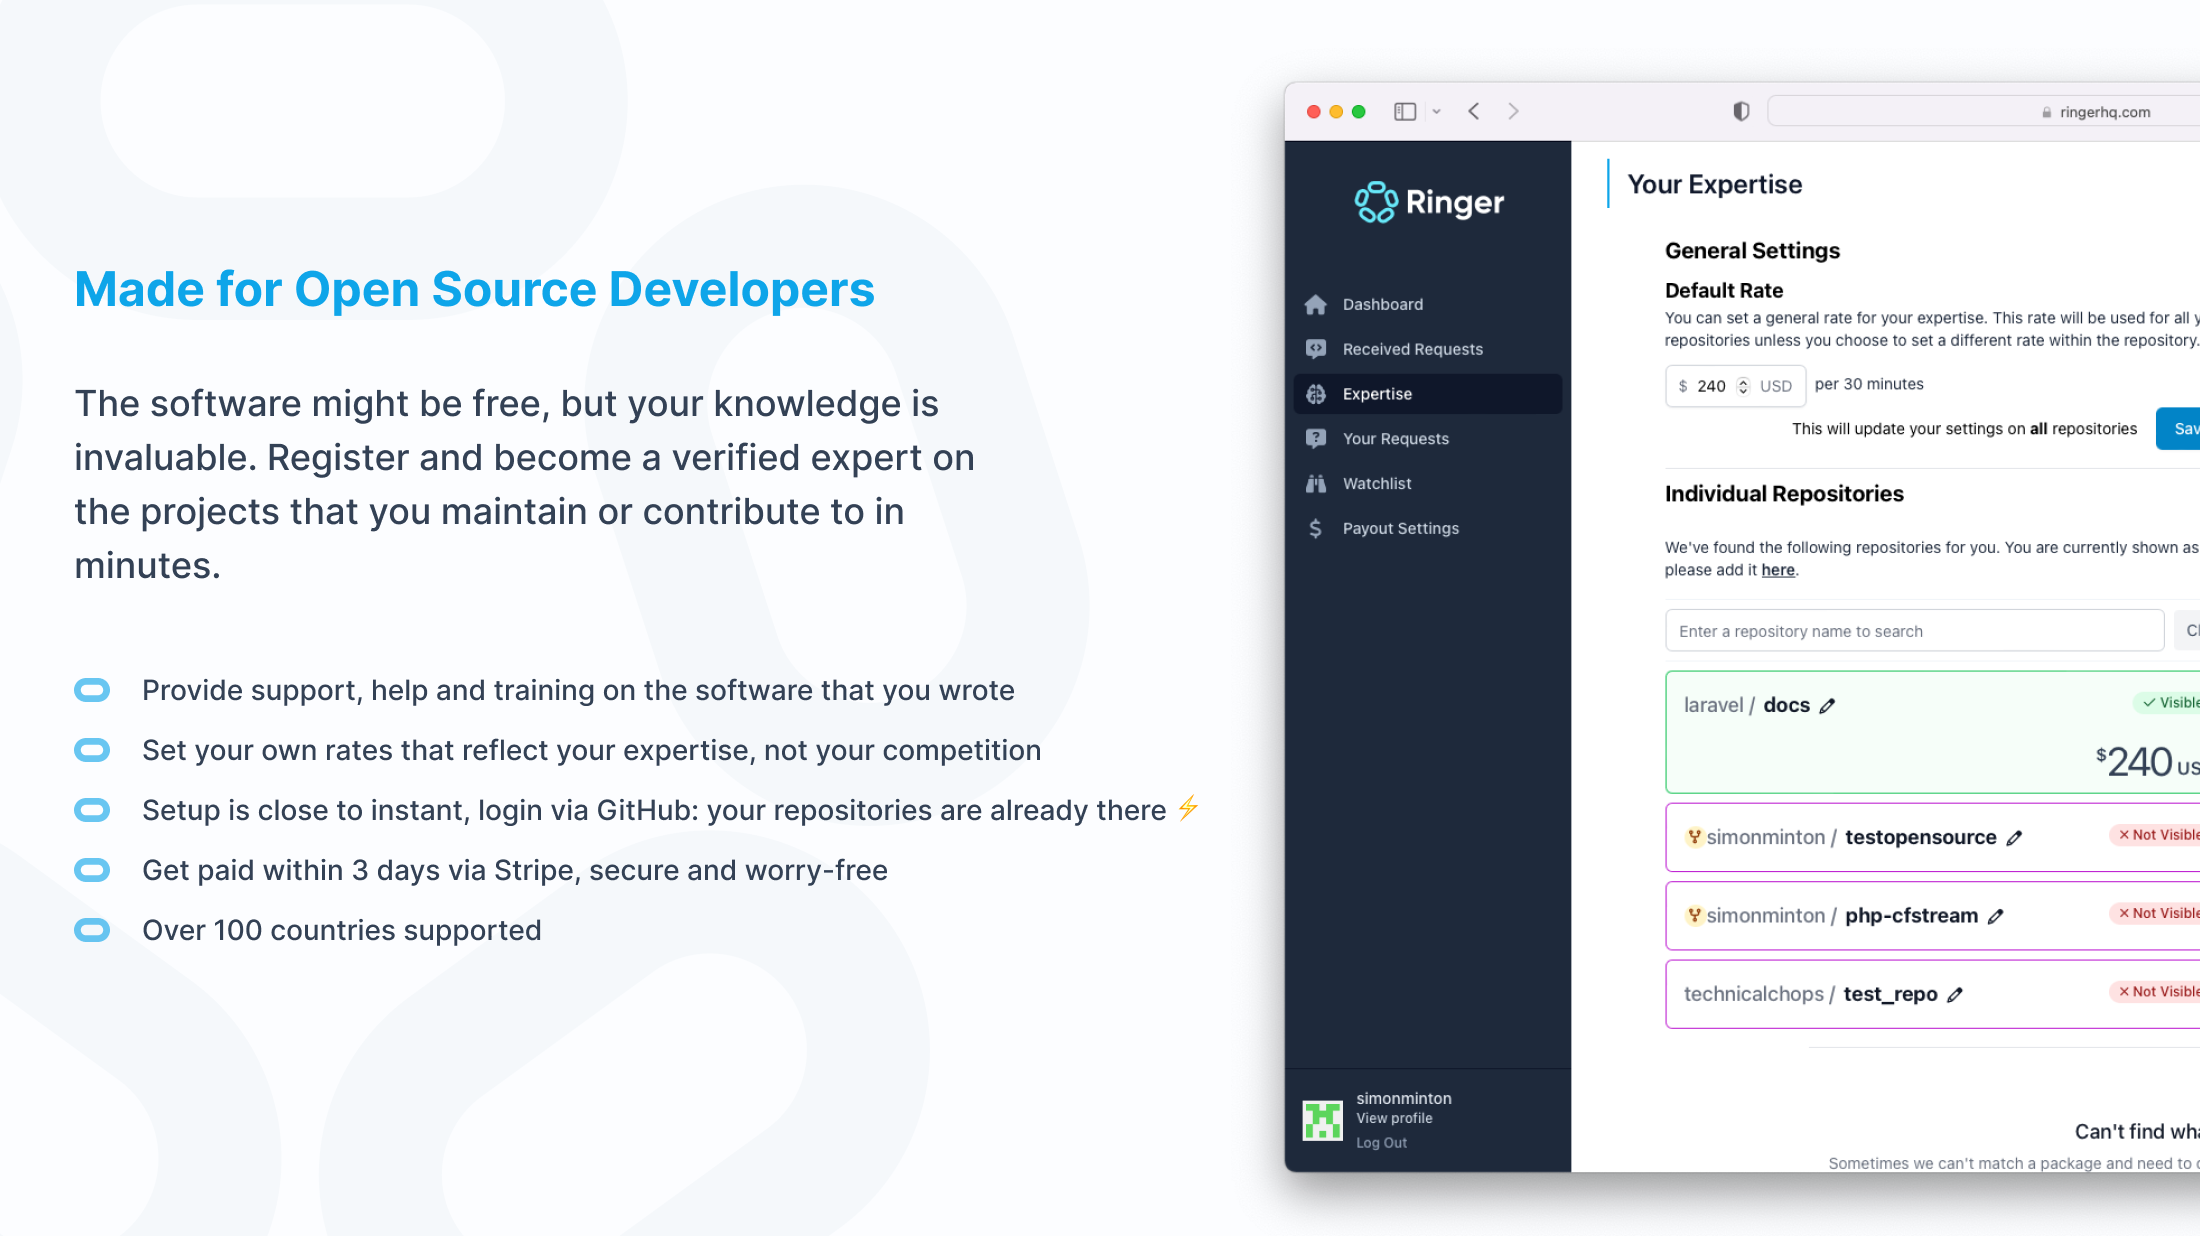Click Not Visible badge on test_repo
The image size is (2200, 1236).
click(2154, 992)
